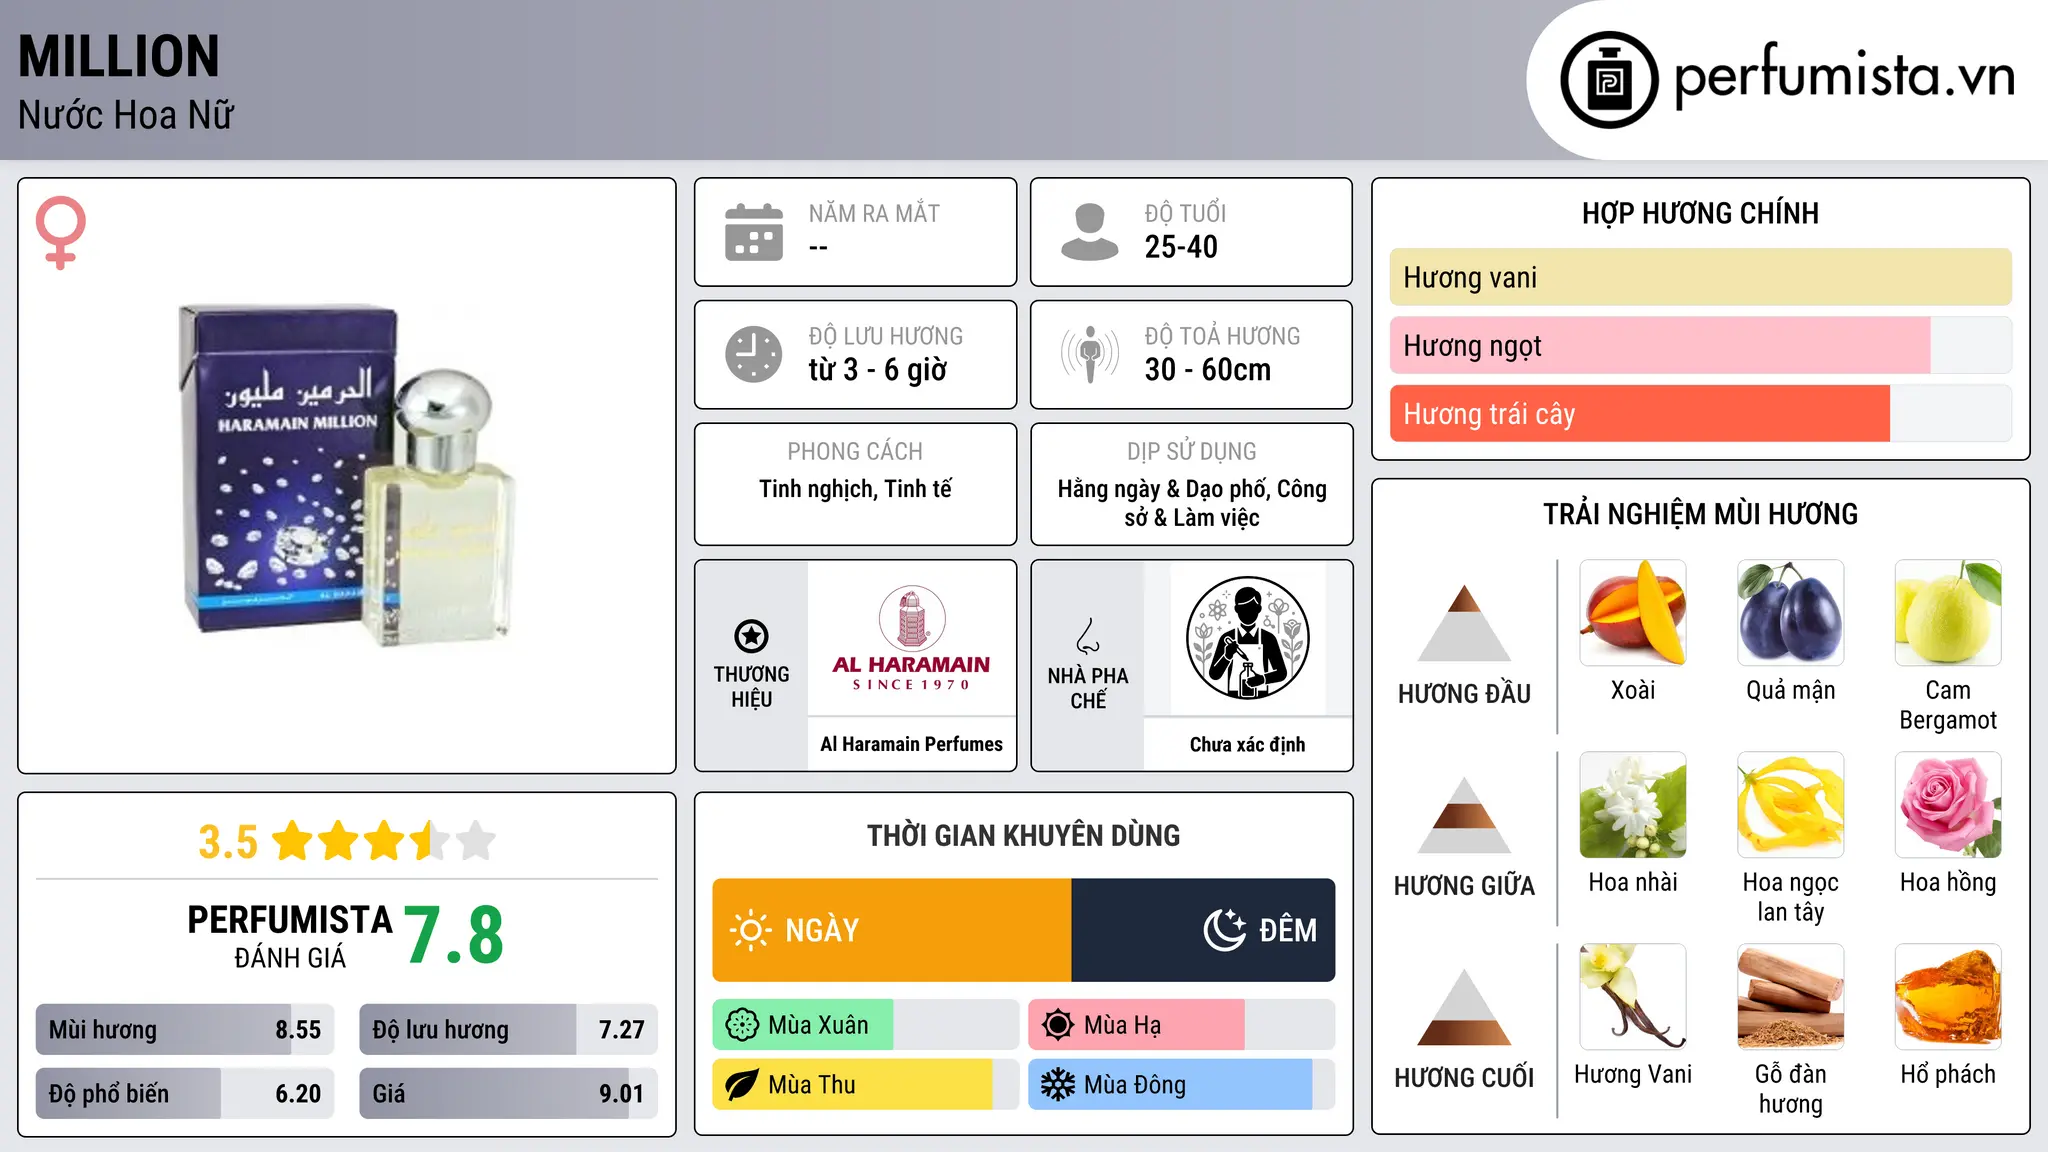Click the 'Hợp Hương Chính' heading

1700,213
